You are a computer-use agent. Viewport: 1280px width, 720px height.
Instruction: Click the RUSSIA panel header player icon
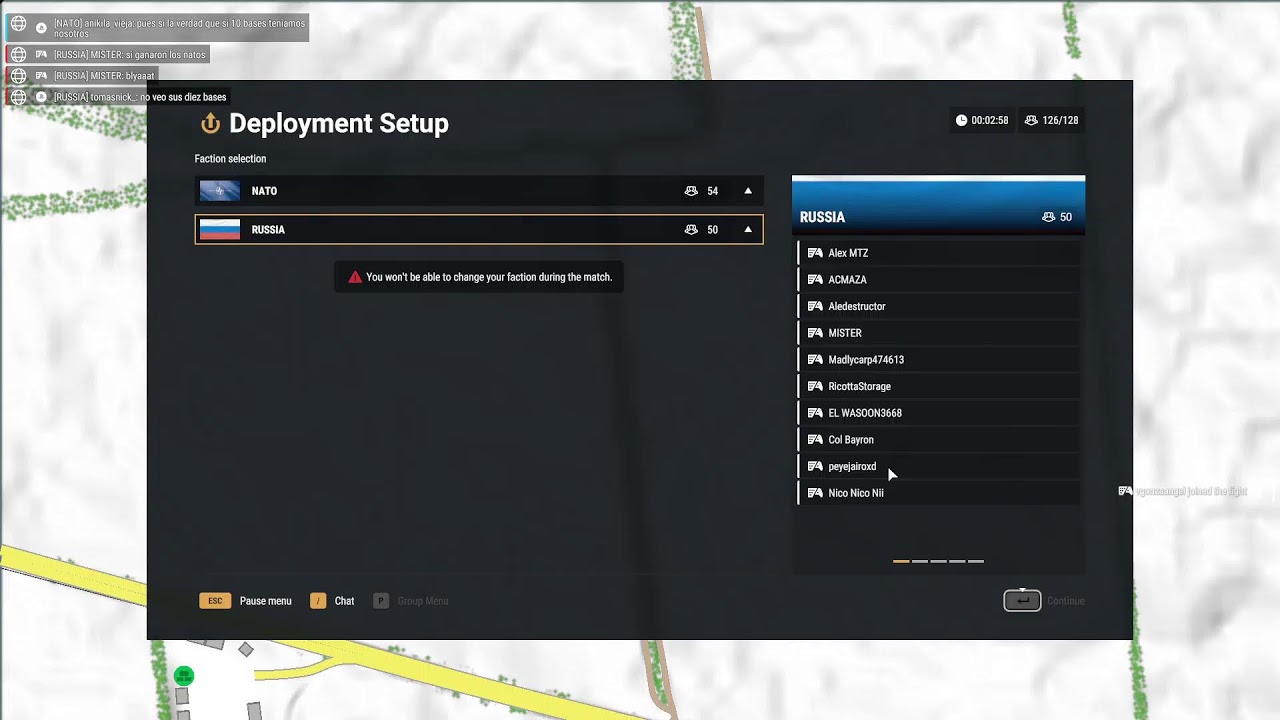click(x=1048, y=217)
